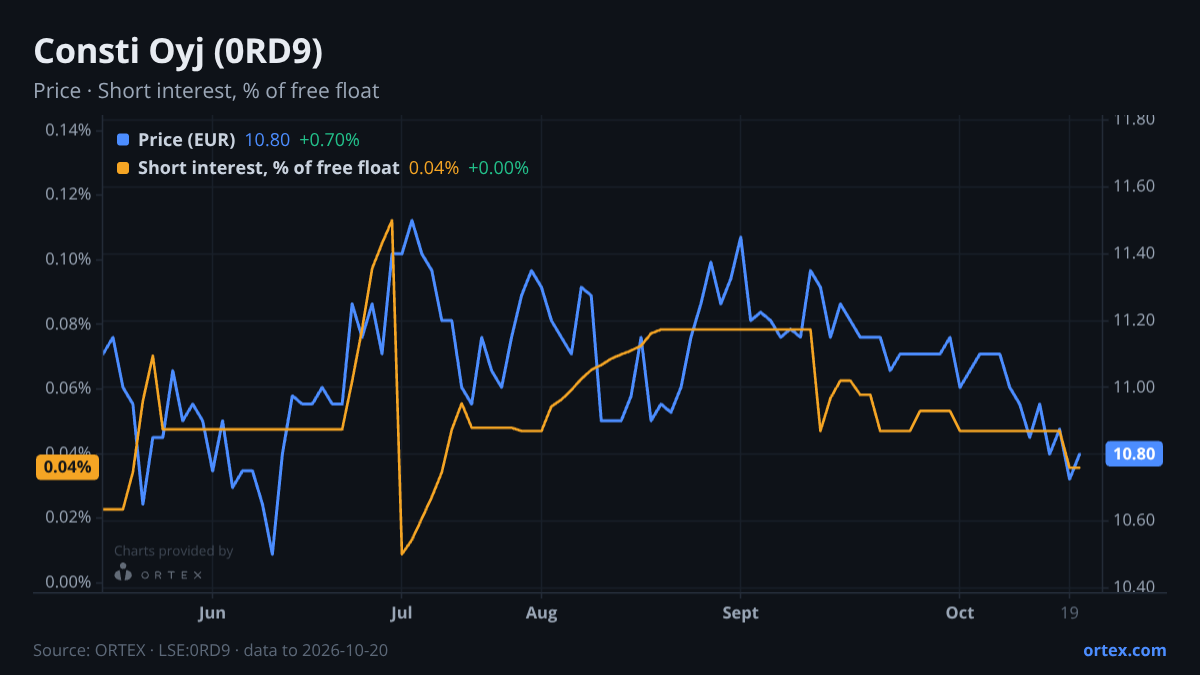Click the Jun x-axis label
1200x675 pixels.
click(212, 612)
